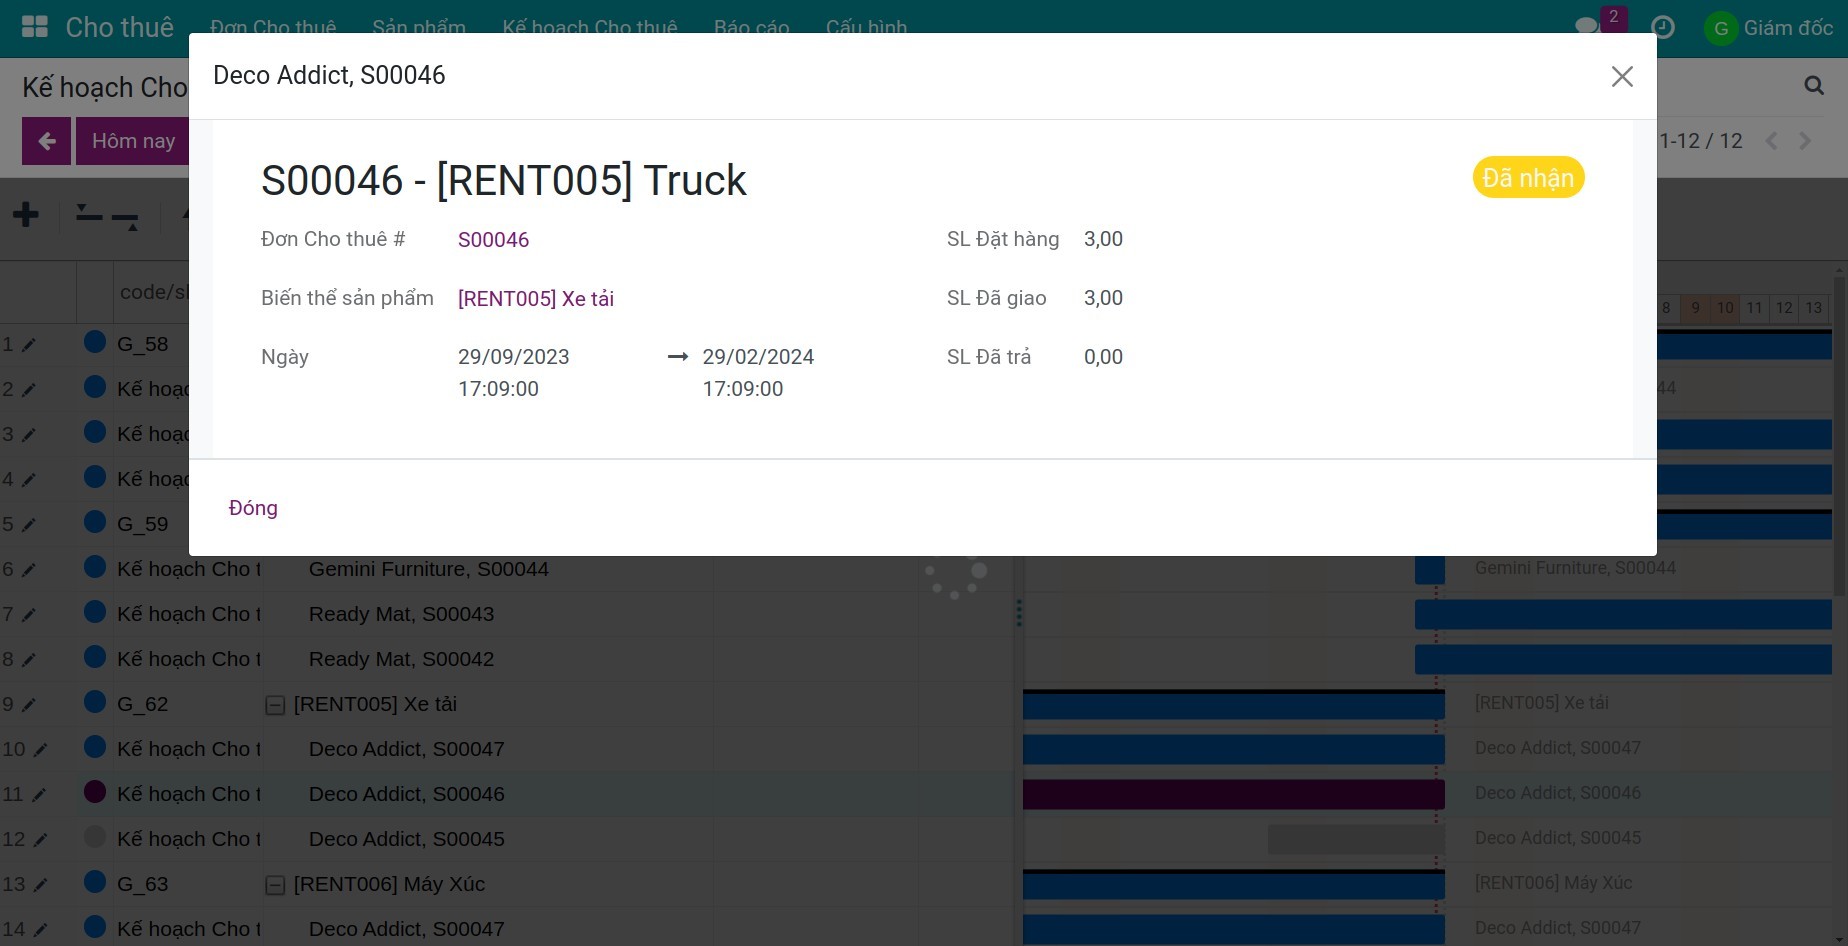The image size is (1848, 946).
Task: Open the Sản phẩm menu
Action: (419, 27)
